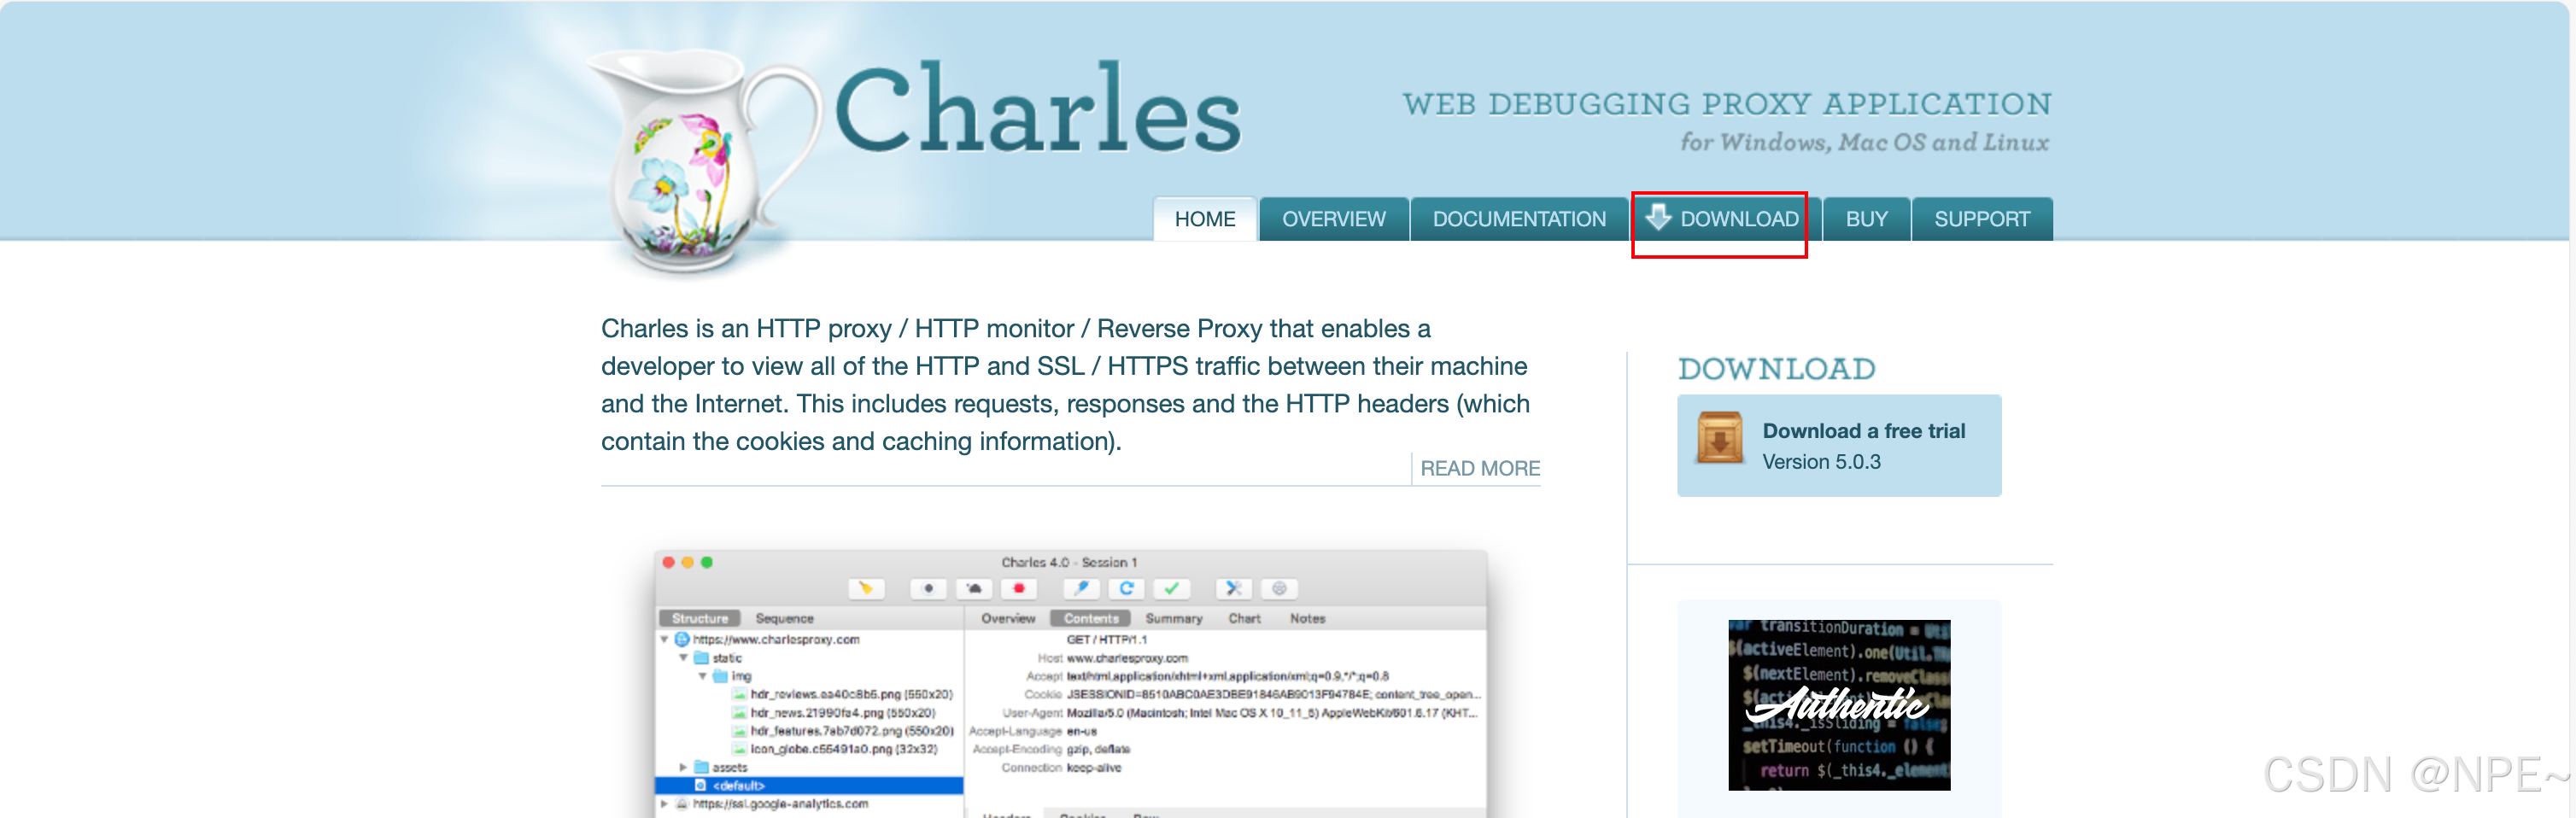Select the hdr_reviews.ea40c8b5.png tree row
Viewport: 2576px width, 818px height.
(851, 695)
